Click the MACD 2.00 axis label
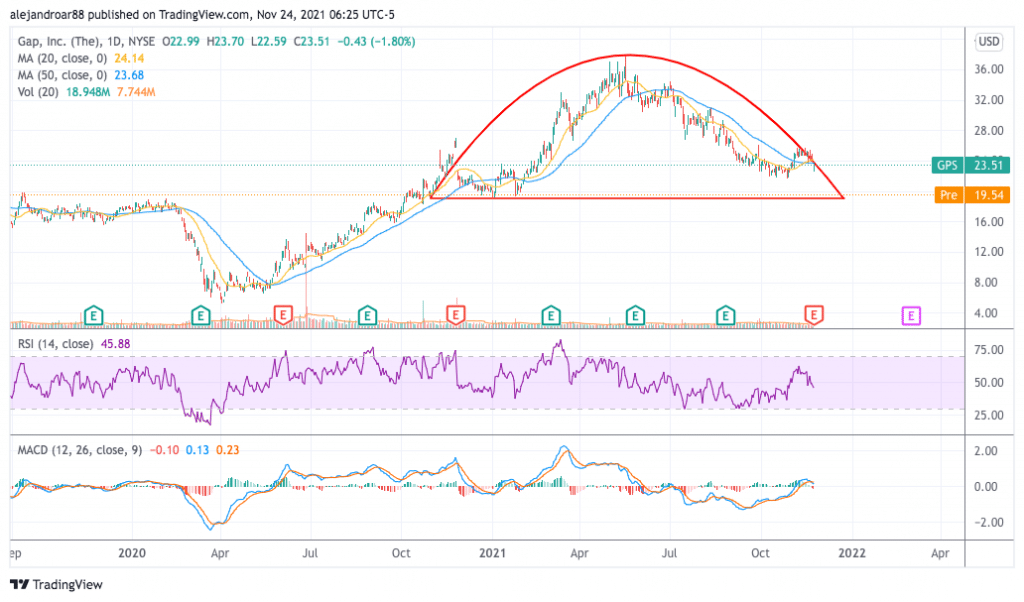1024x602 pixels. point(985,451)
